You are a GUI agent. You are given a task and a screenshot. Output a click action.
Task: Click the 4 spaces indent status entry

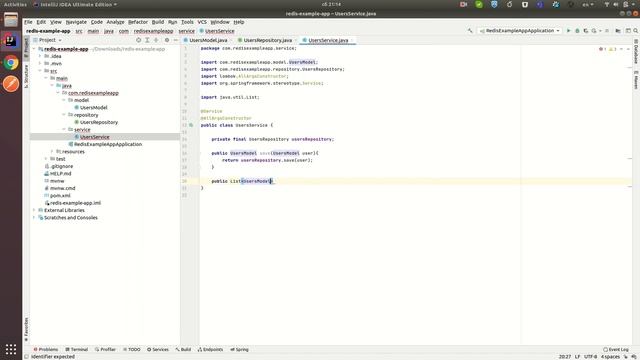(610, 357)
